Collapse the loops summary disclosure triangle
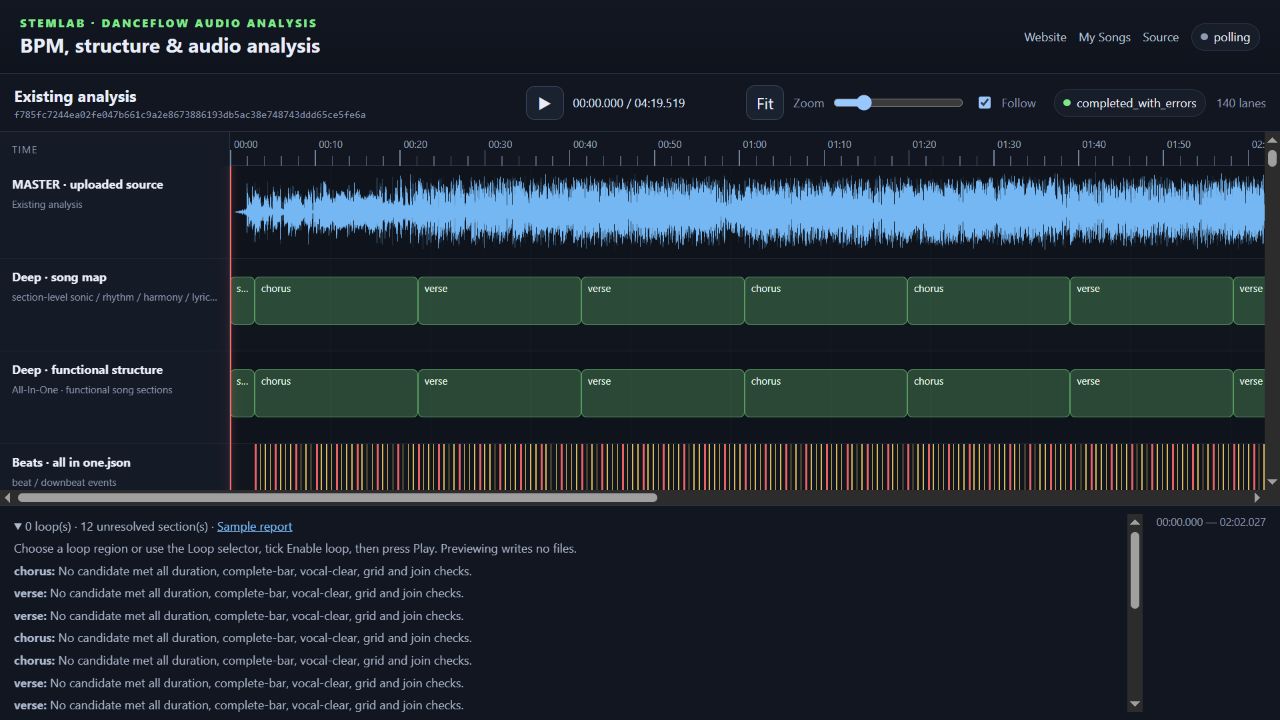The image size is (1280, 720). click(18, 526)
